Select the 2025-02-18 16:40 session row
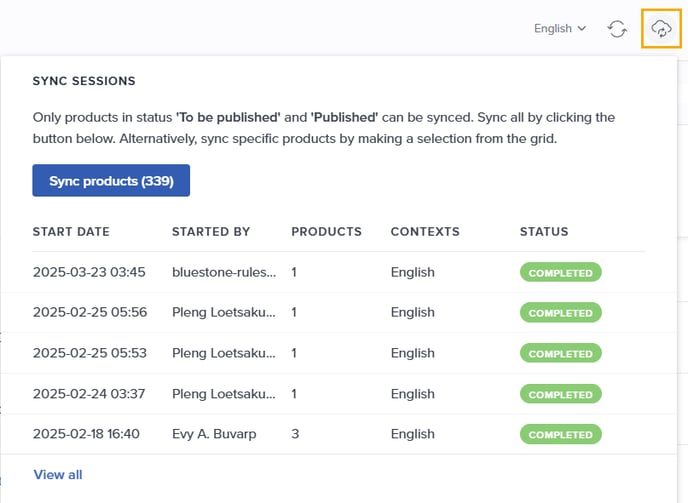Image resolution: width=688 pixels, height=503 pixels. click(338, 434)
